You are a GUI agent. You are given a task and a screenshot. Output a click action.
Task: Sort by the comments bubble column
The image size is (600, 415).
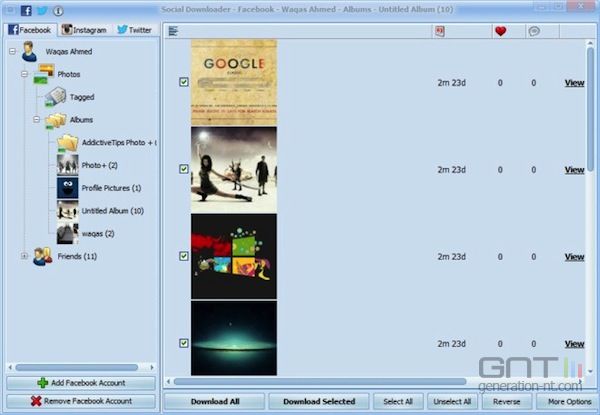(x=534, y=31)
